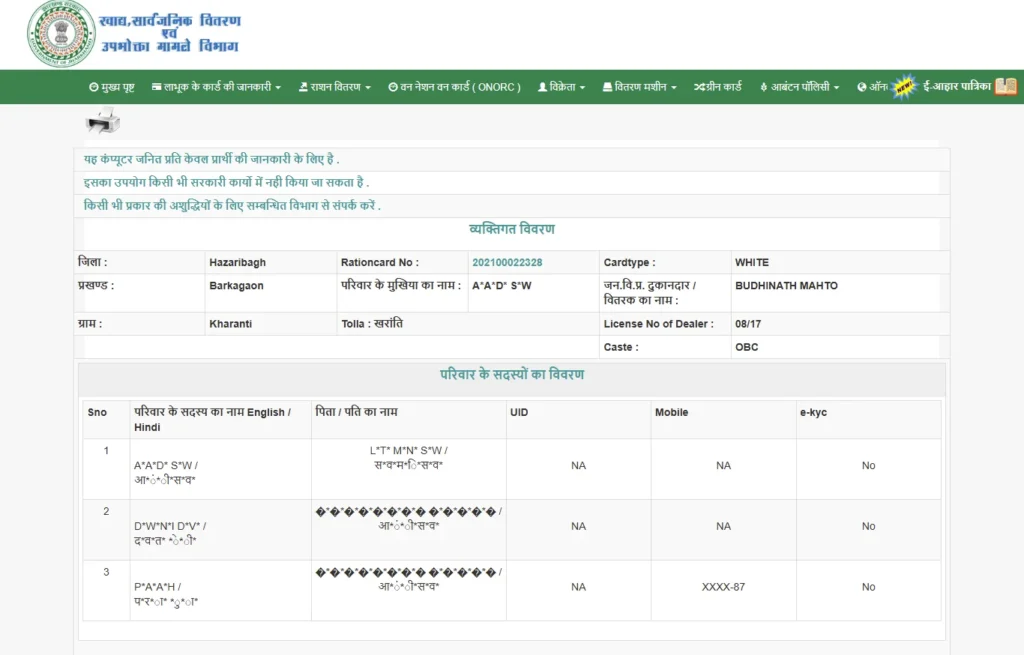Click the Caste value OBC
Image resolution: width=1024 pixels, height=655 pixels.
tap(746, 347)
